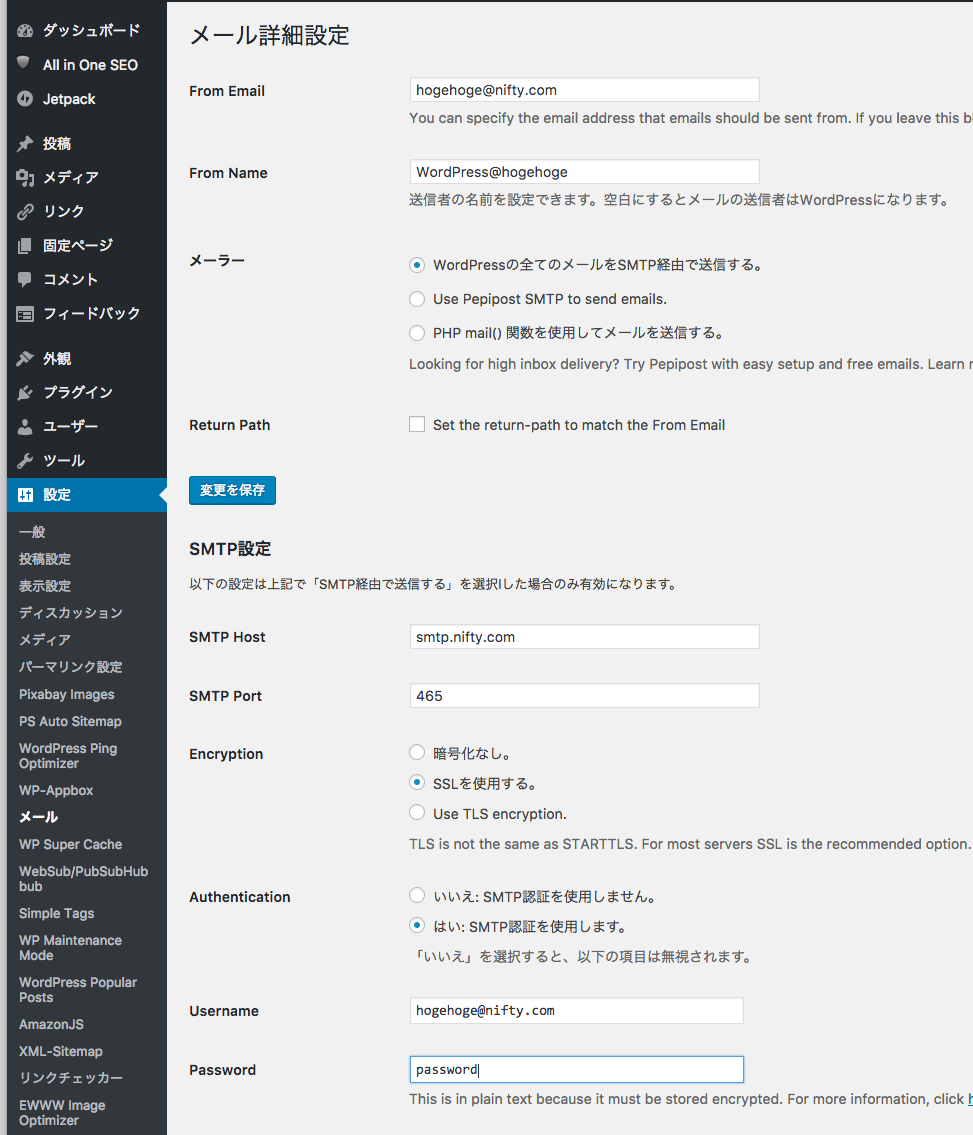The height and width of the screenshot is (1135, 973).
Task: Select はい use SMTP authentication radio
Action: (417, 925)
